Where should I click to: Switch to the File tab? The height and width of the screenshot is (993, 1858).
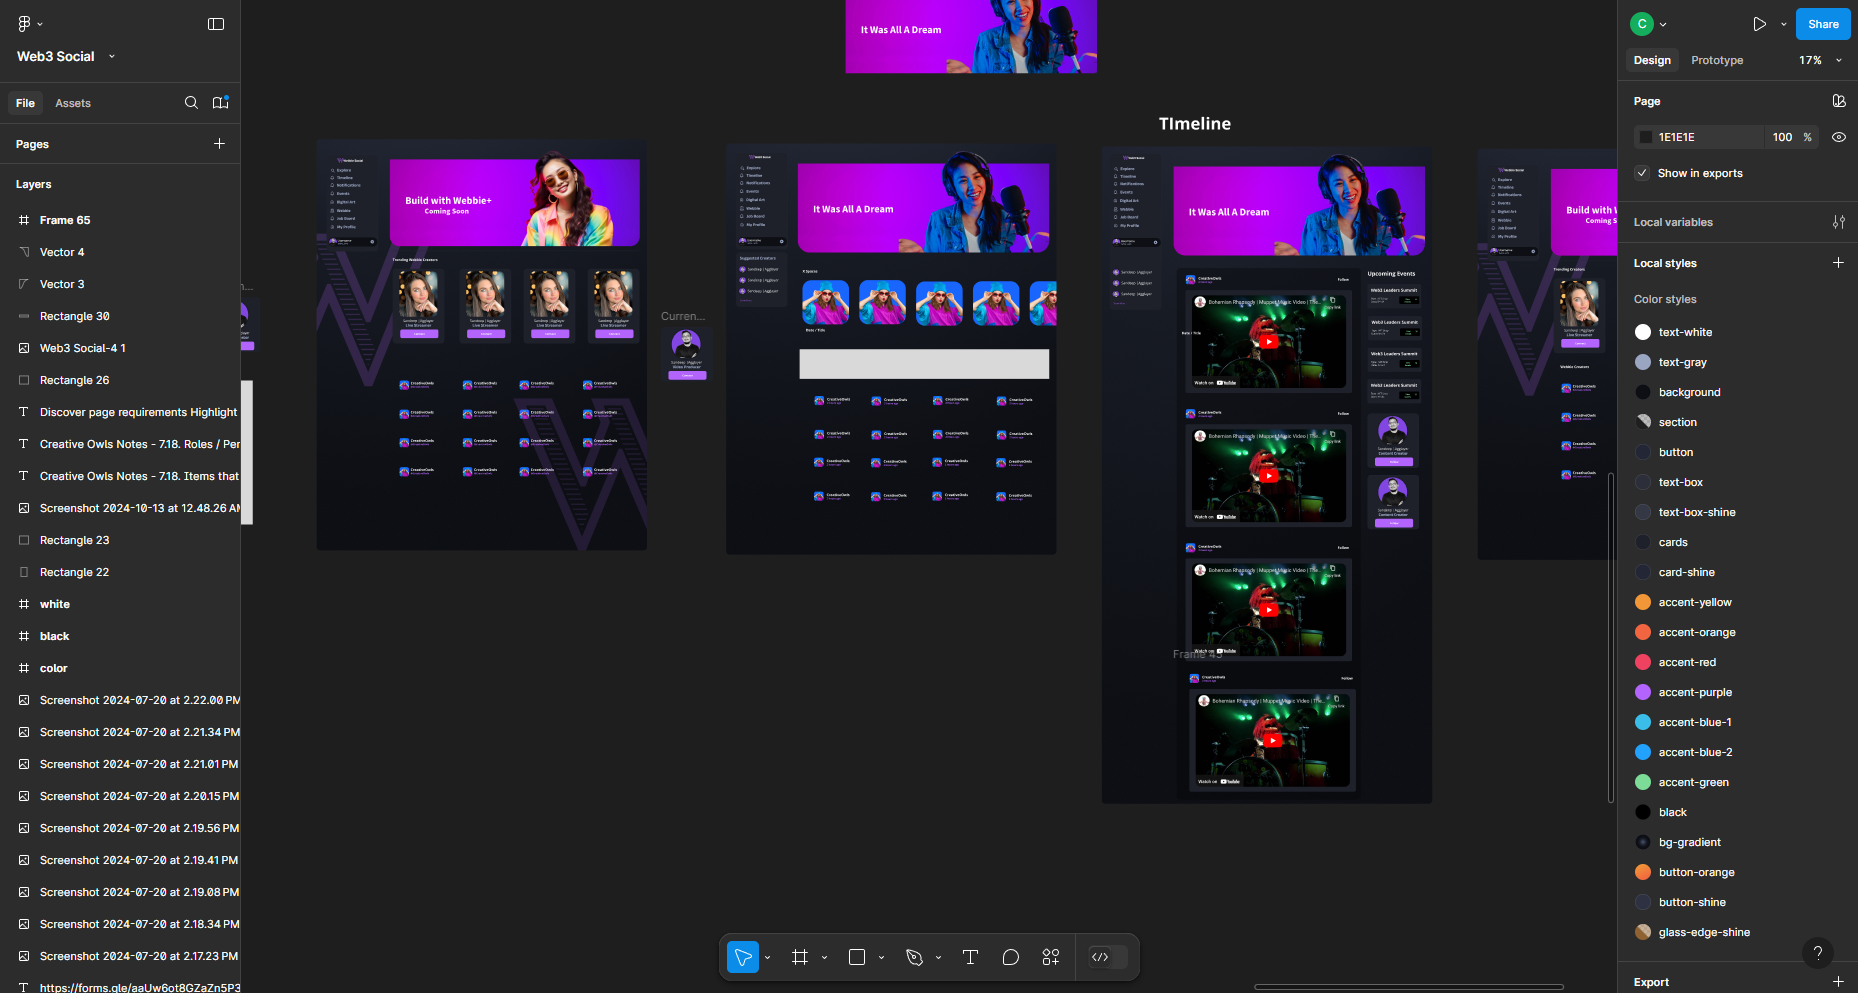[25, 103]
